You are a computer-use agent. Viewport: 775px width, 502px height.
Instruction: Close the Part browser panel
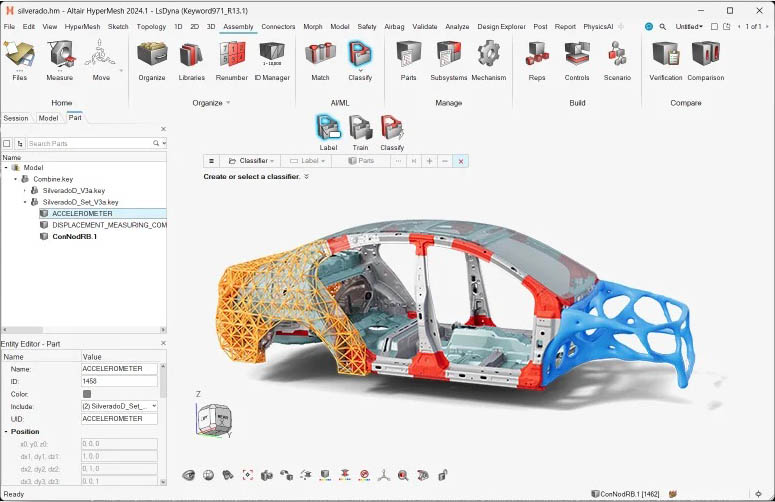[x=163, y=129]
